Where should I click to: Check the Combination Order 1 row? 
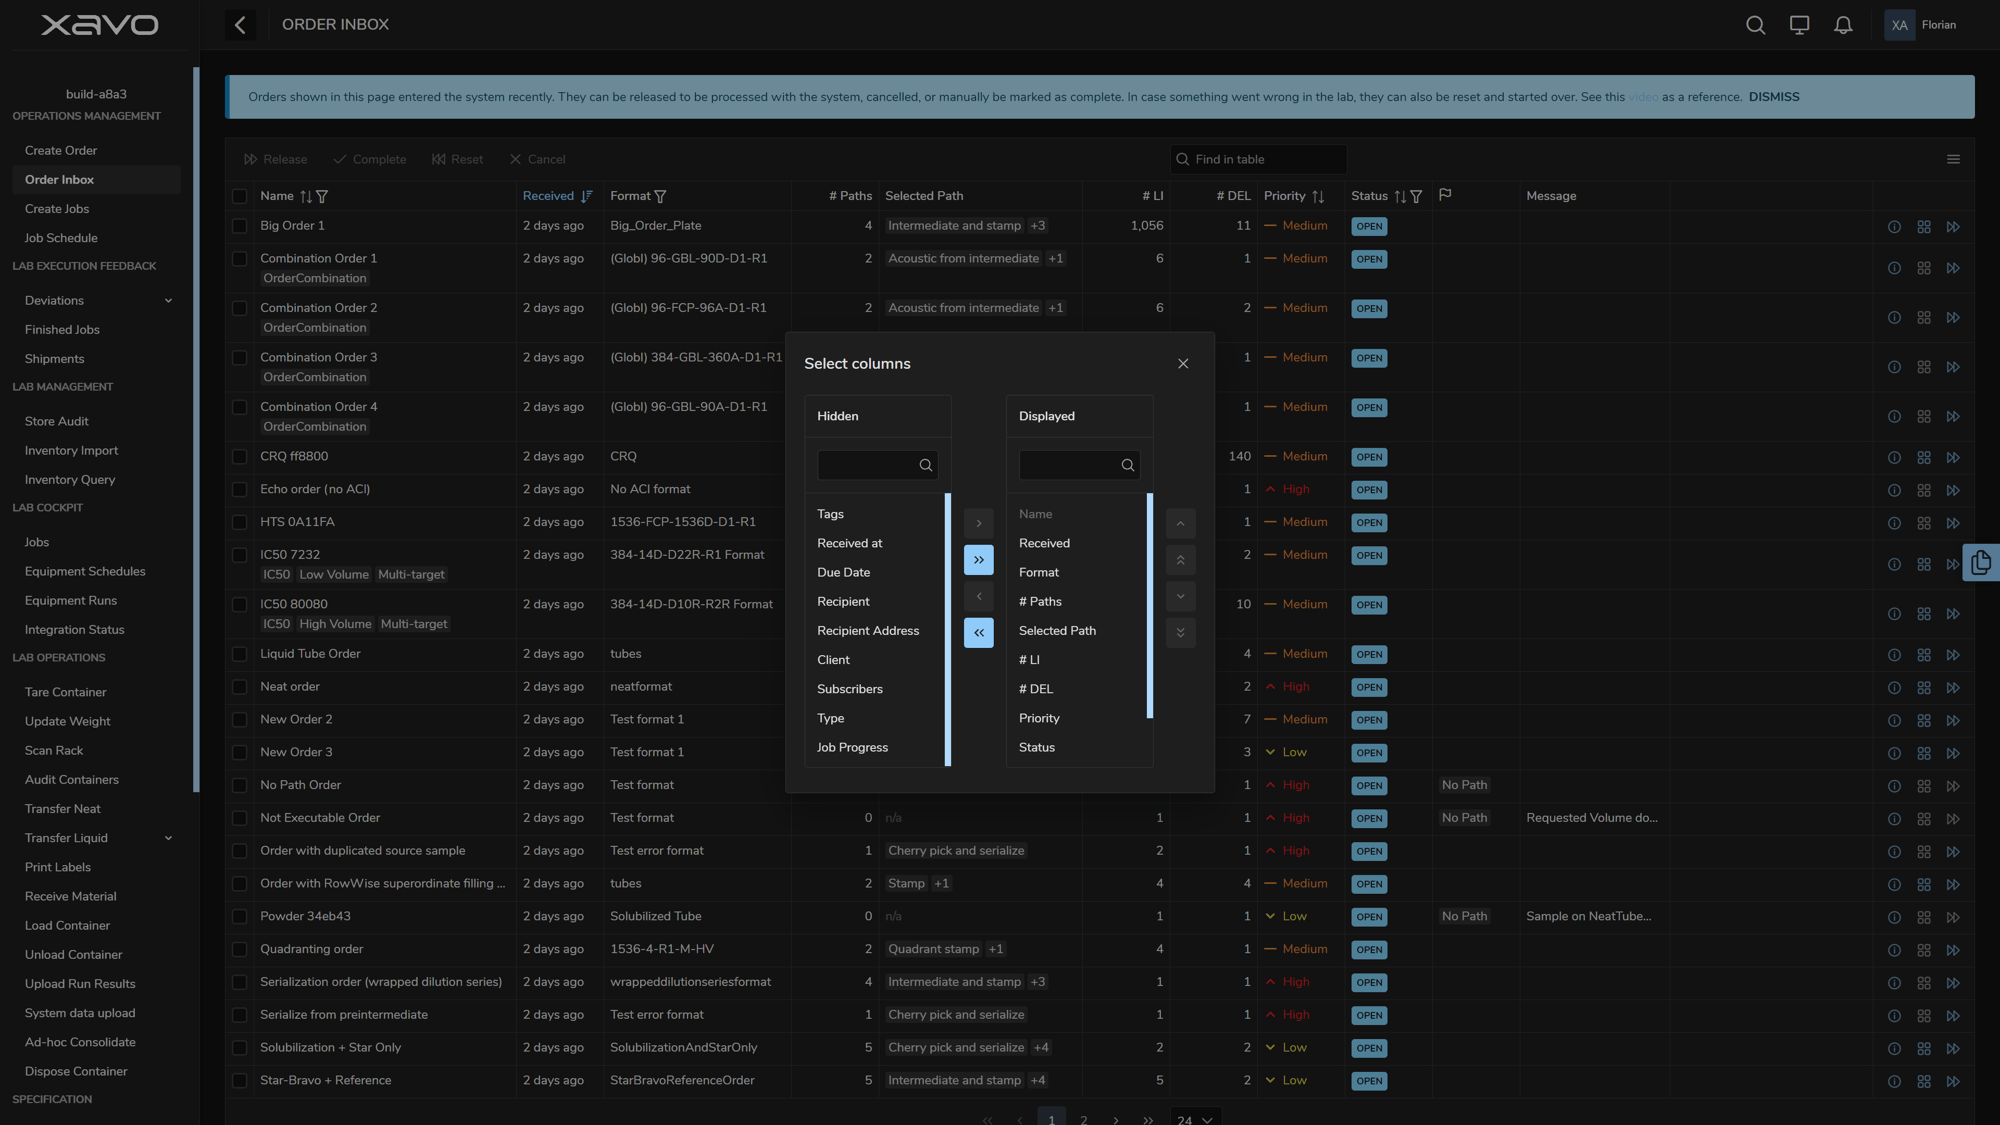(x=240, y=259)
